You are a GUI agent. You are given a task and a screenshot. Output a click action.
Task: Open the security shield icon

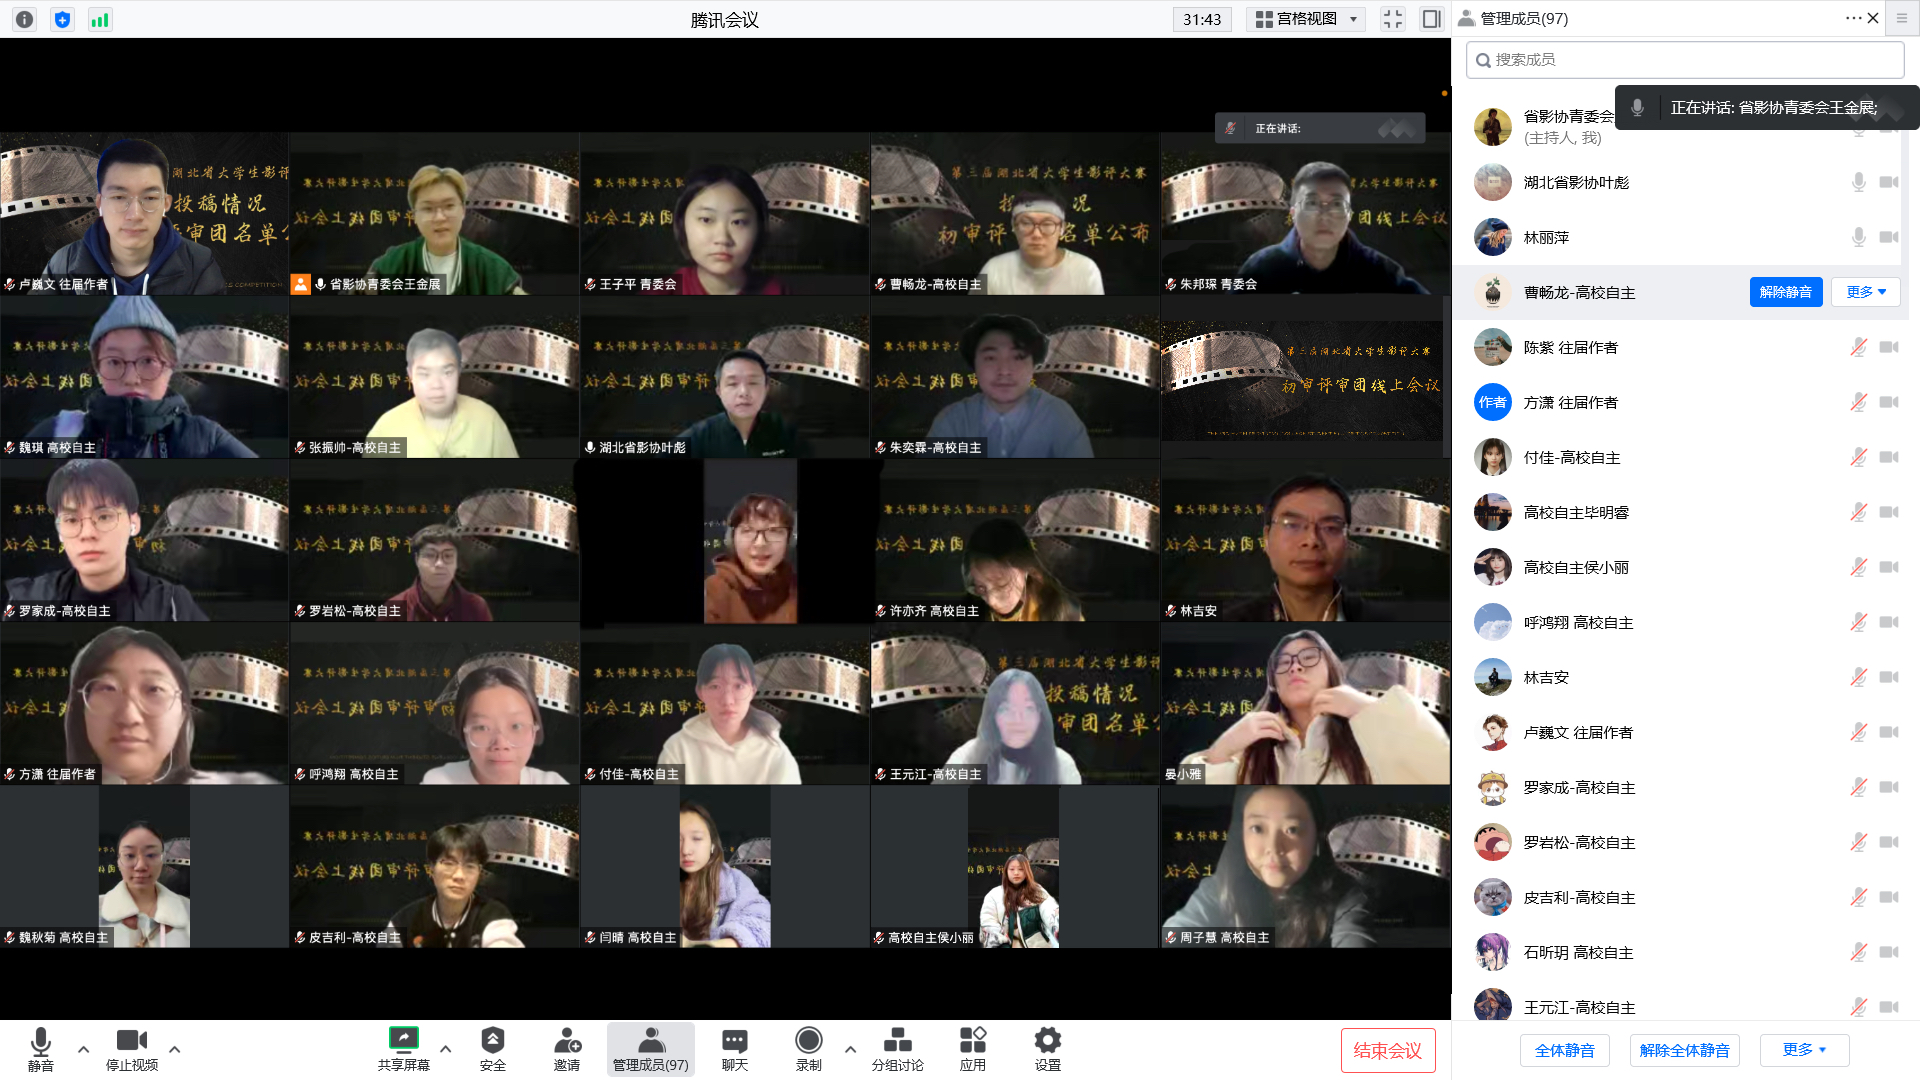[x=492, y=1041]
